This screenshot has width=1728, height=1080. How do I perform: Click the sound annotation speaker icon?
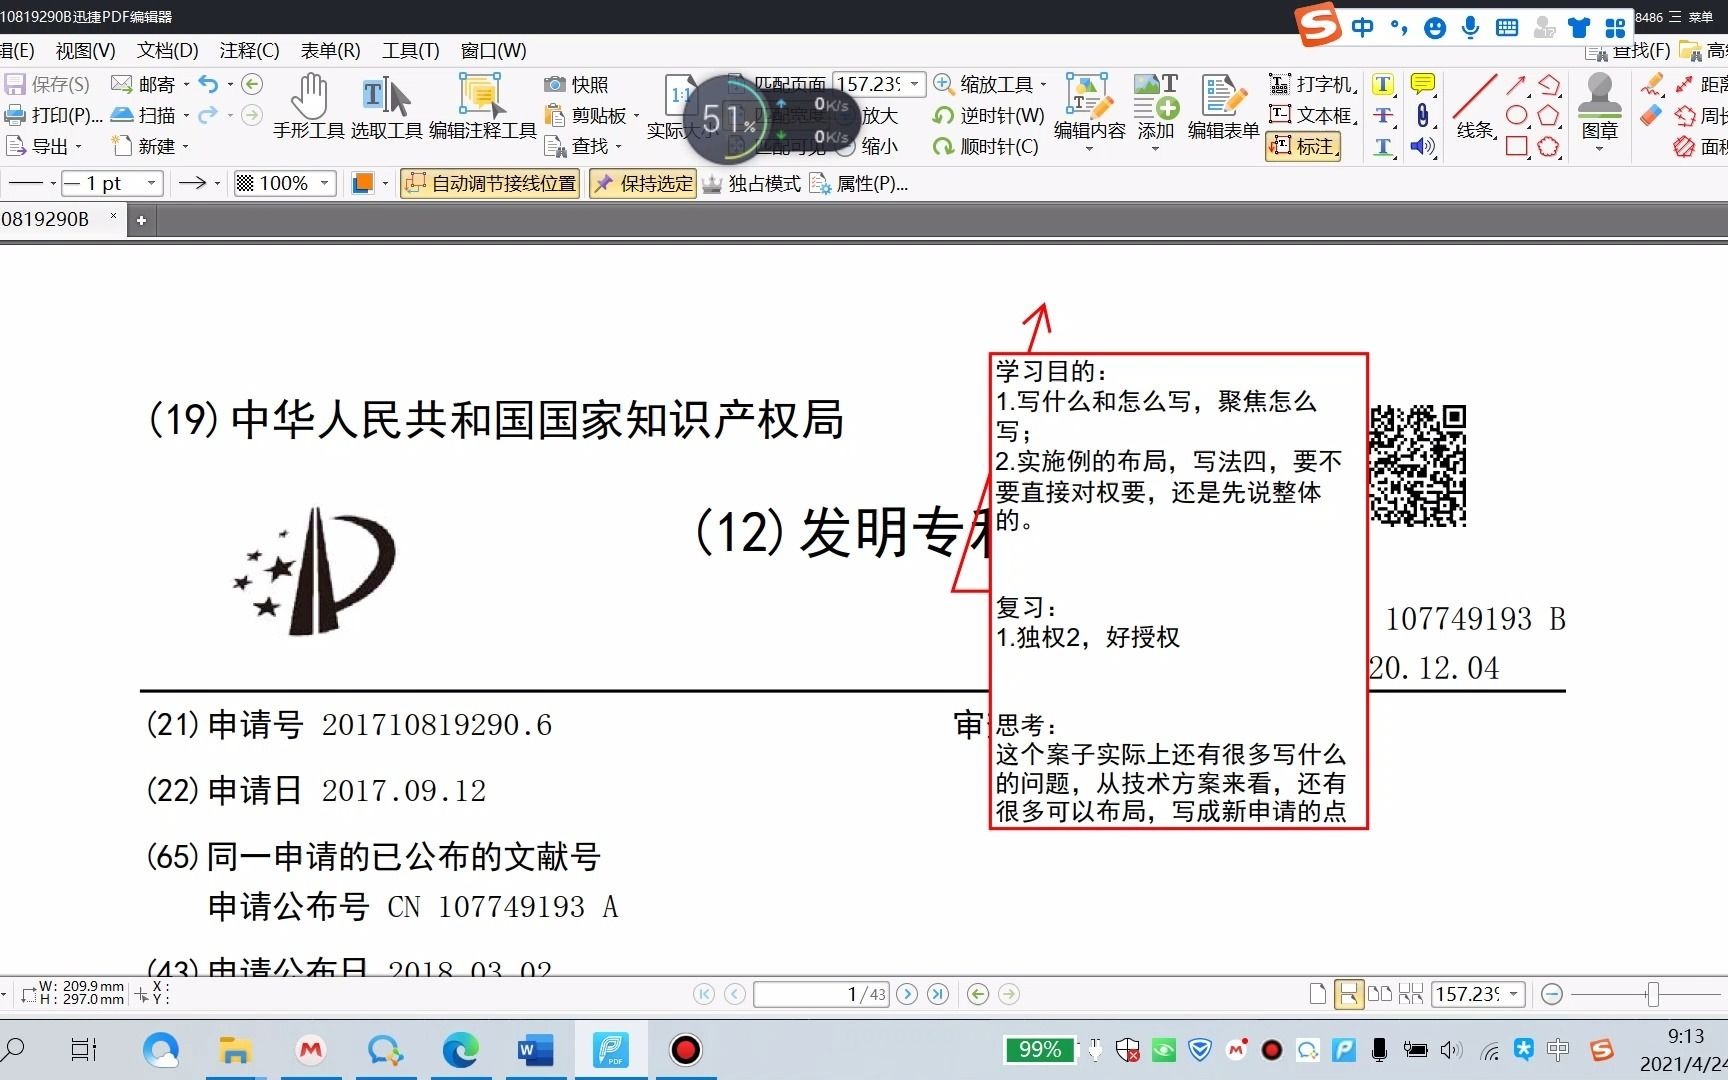[1422, 147]
